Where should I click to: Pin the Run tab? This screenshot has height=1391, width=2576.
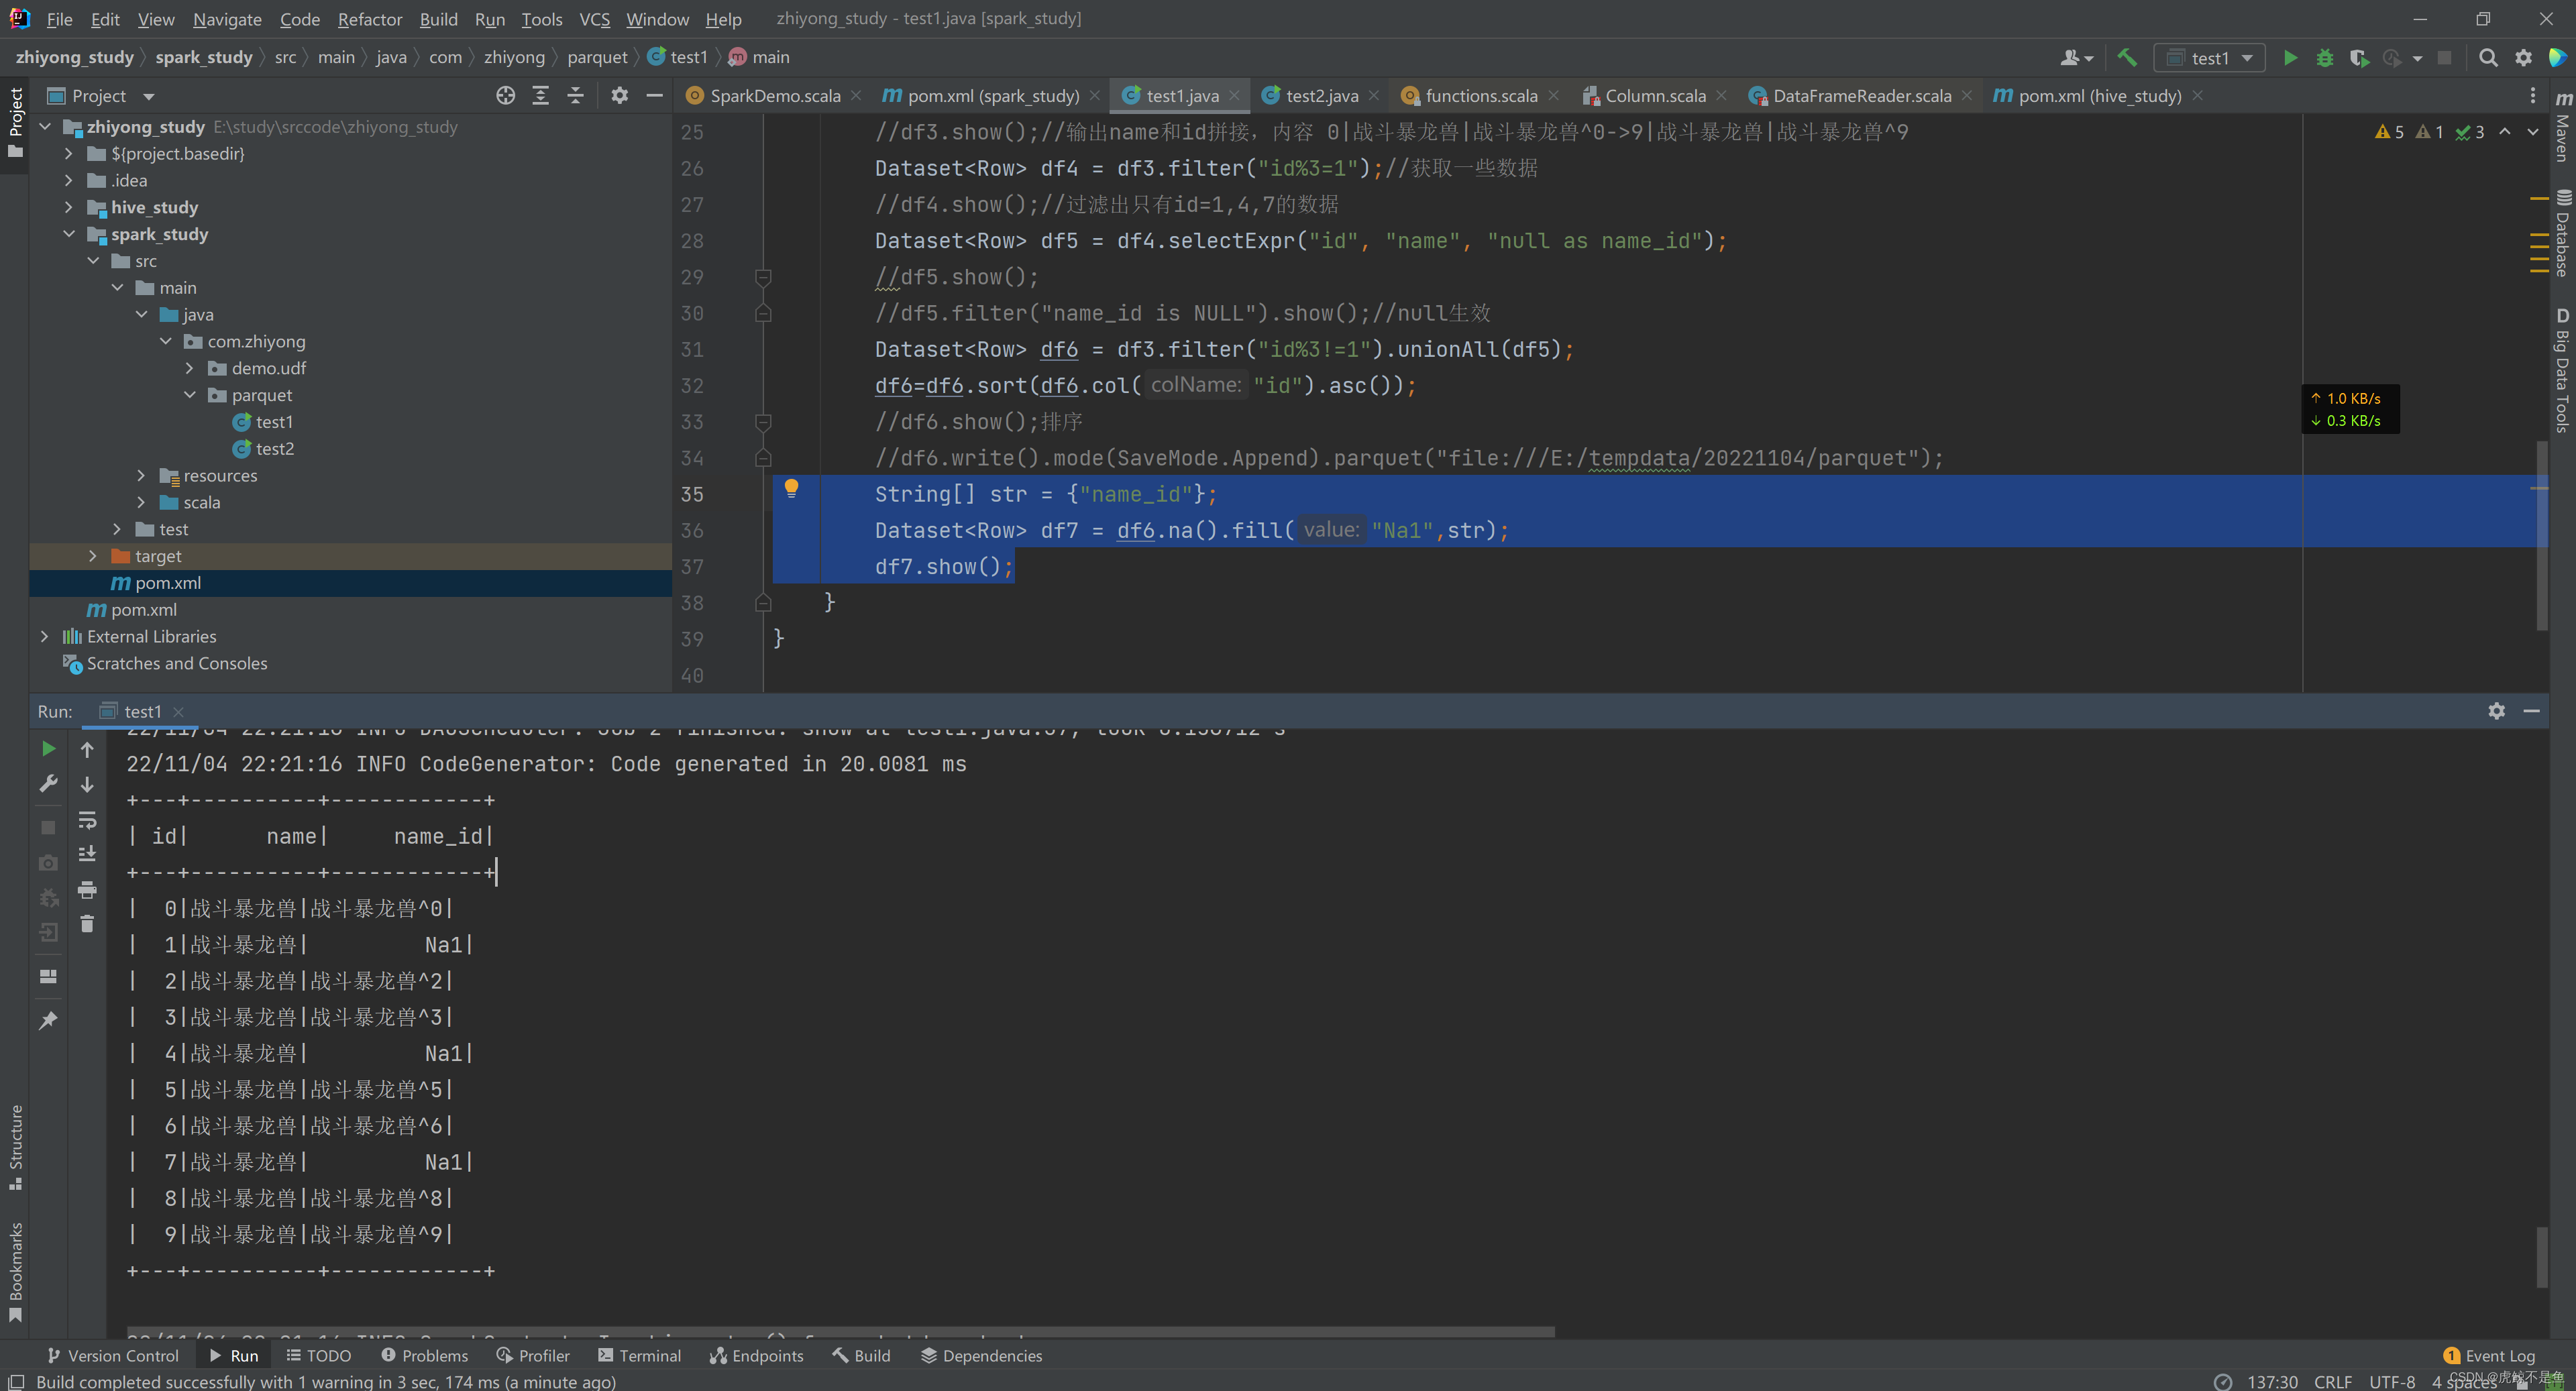pos(48,1020)
